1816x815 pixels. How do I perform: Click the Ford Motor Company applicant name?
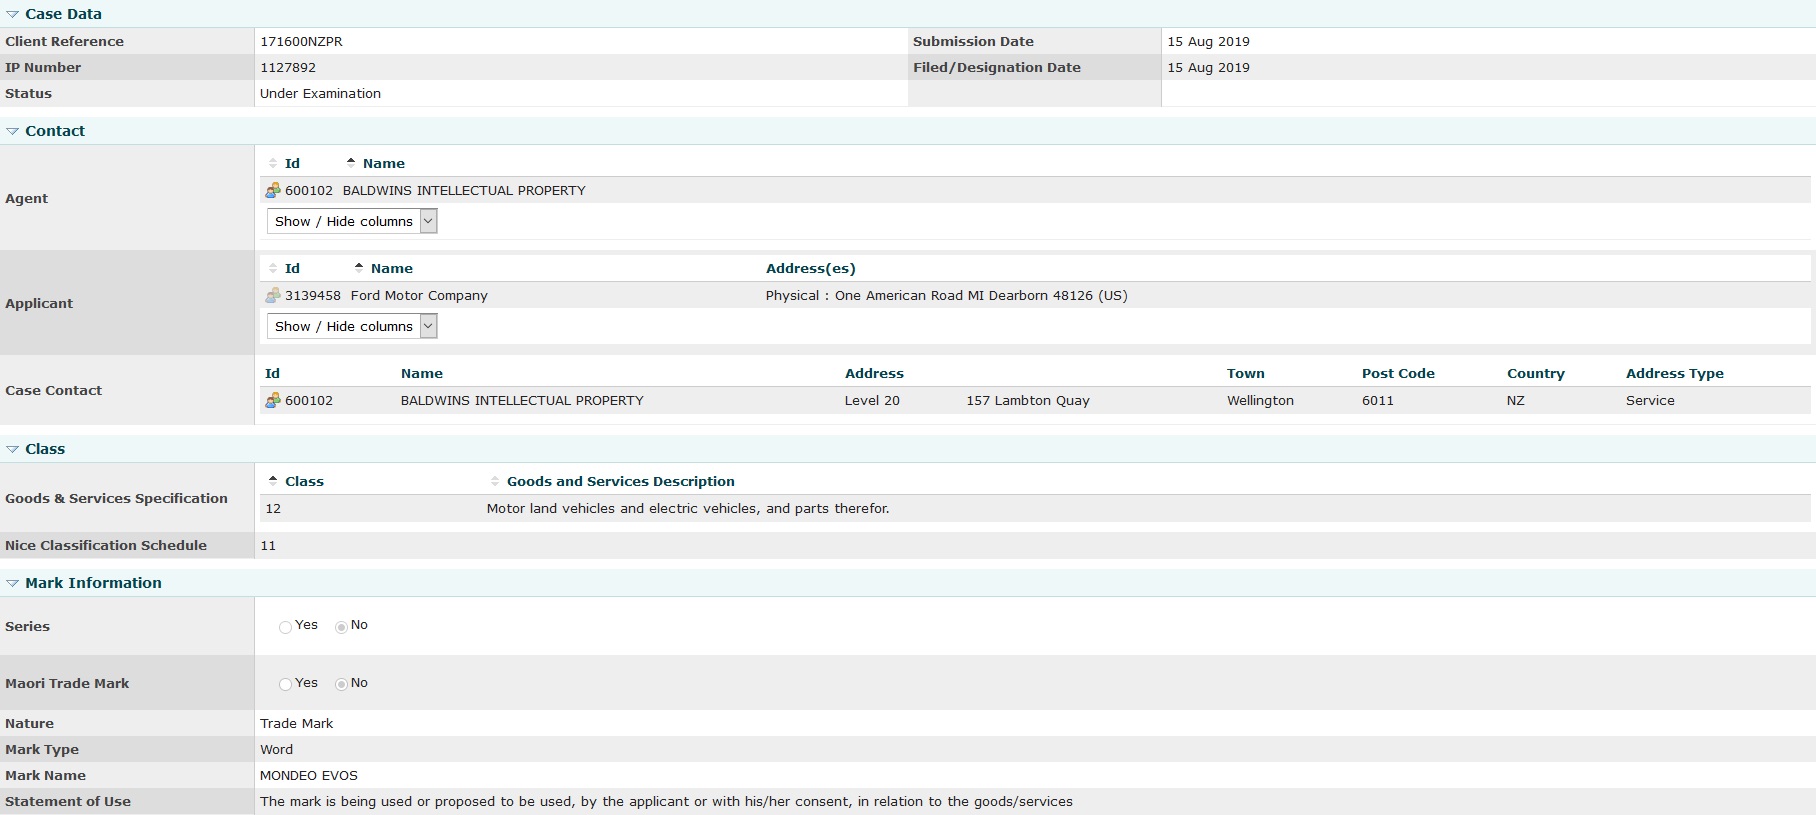pos(419,295)
